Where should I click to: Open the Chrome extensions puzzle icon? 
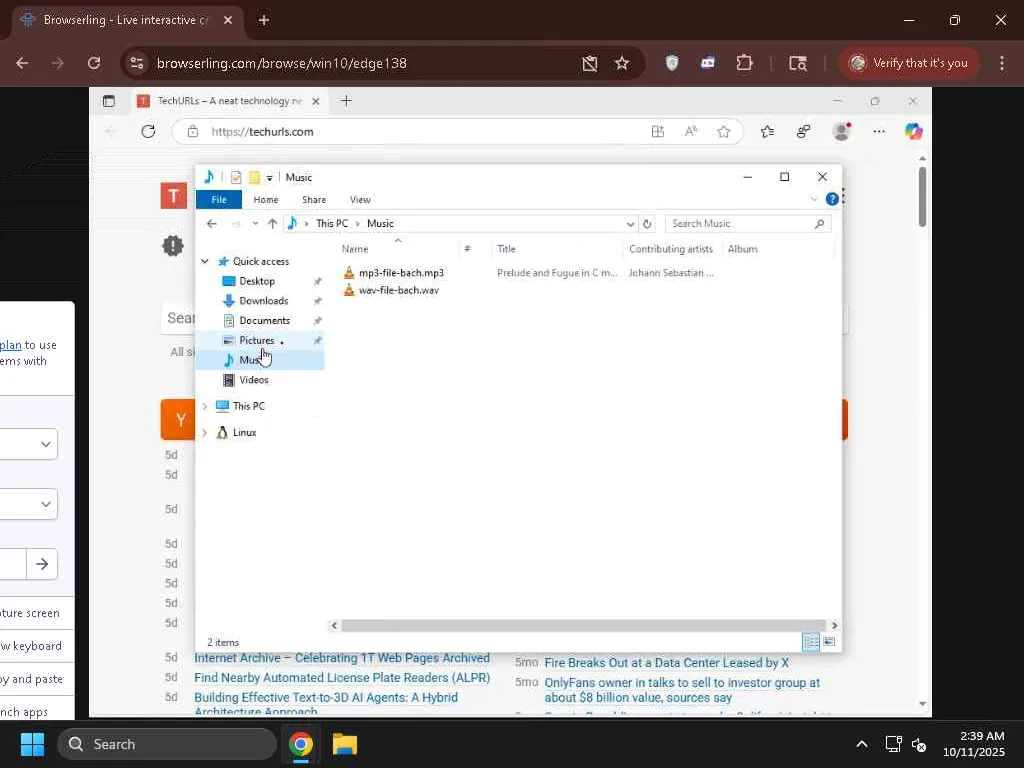point(744,63)
